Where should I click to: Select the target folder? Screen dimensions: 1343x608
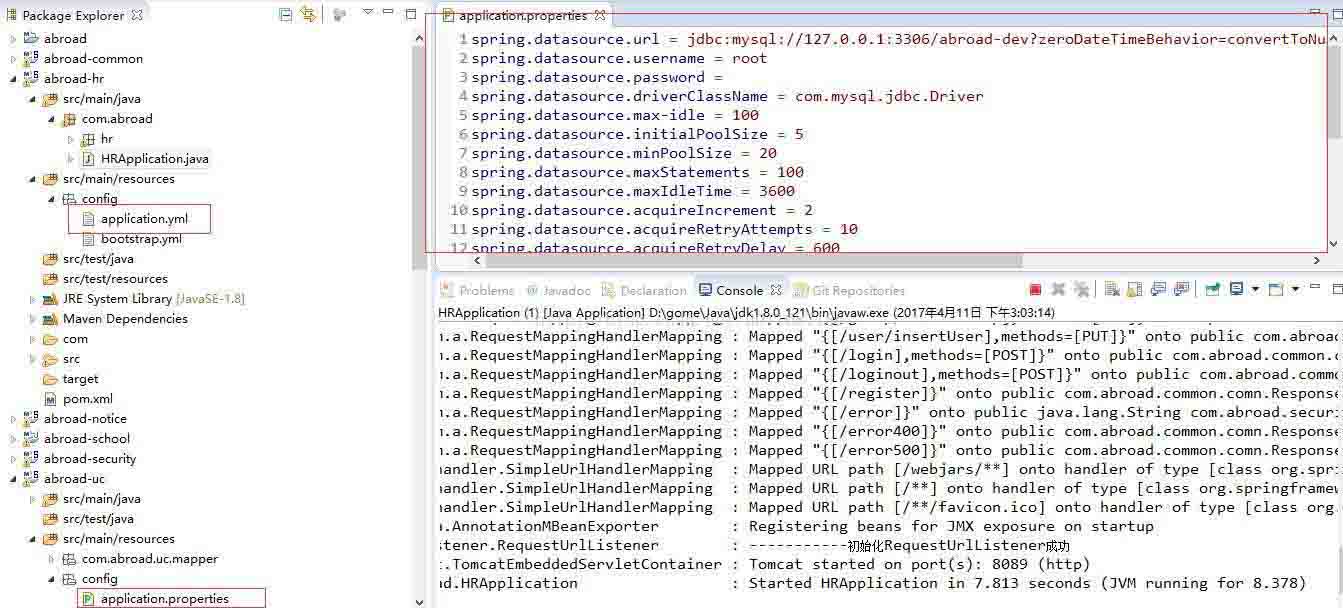pos(80,379)
